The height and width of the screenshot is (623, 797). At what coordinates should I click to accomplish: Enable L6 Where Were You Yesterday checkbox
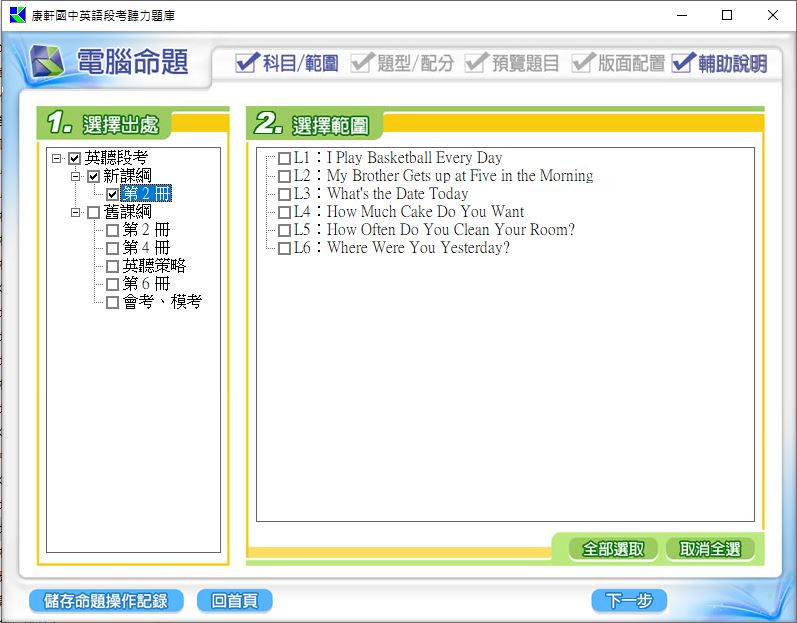[285, 248]
